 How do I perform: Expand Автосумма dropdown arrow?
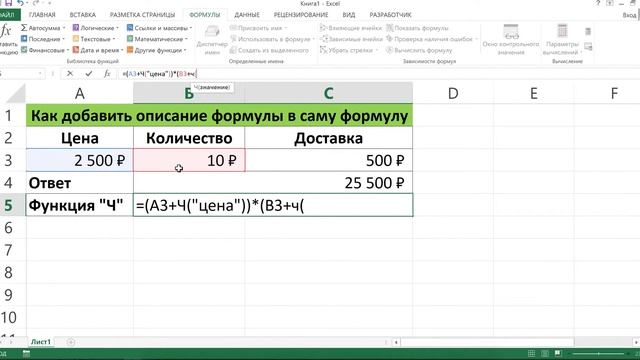(x=64, y=28)
